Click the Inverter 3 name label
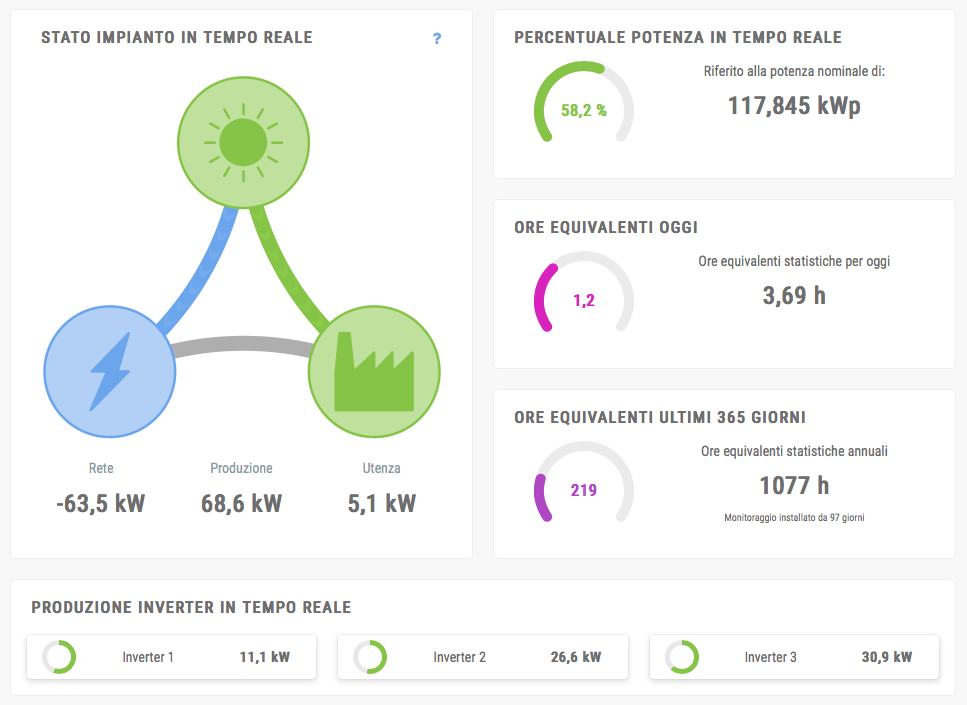This screenshot has height=705, width=967. [770, 657]
